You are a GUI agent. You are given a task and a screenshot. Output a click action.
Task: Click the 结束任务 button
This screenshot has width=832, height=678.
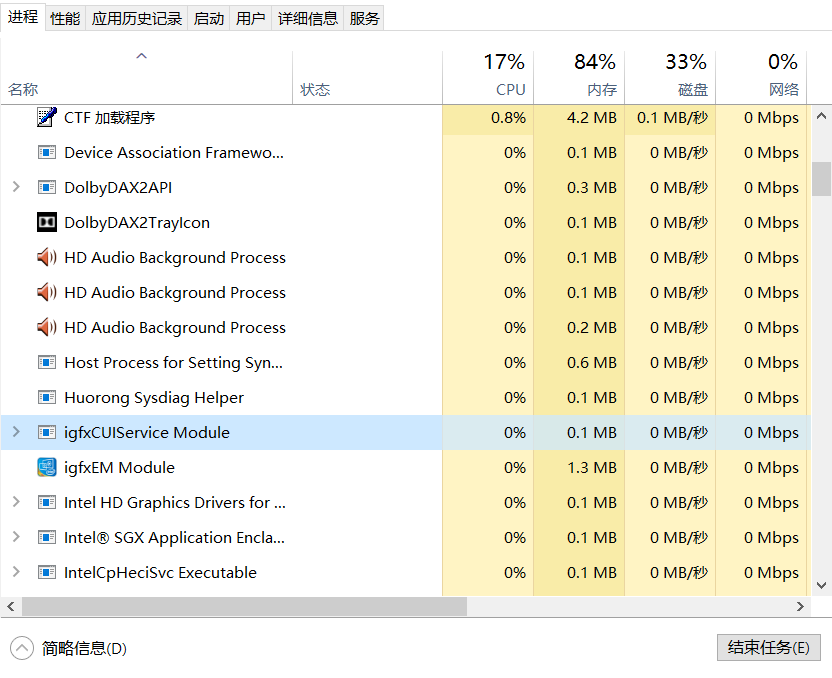click(768, 648)
